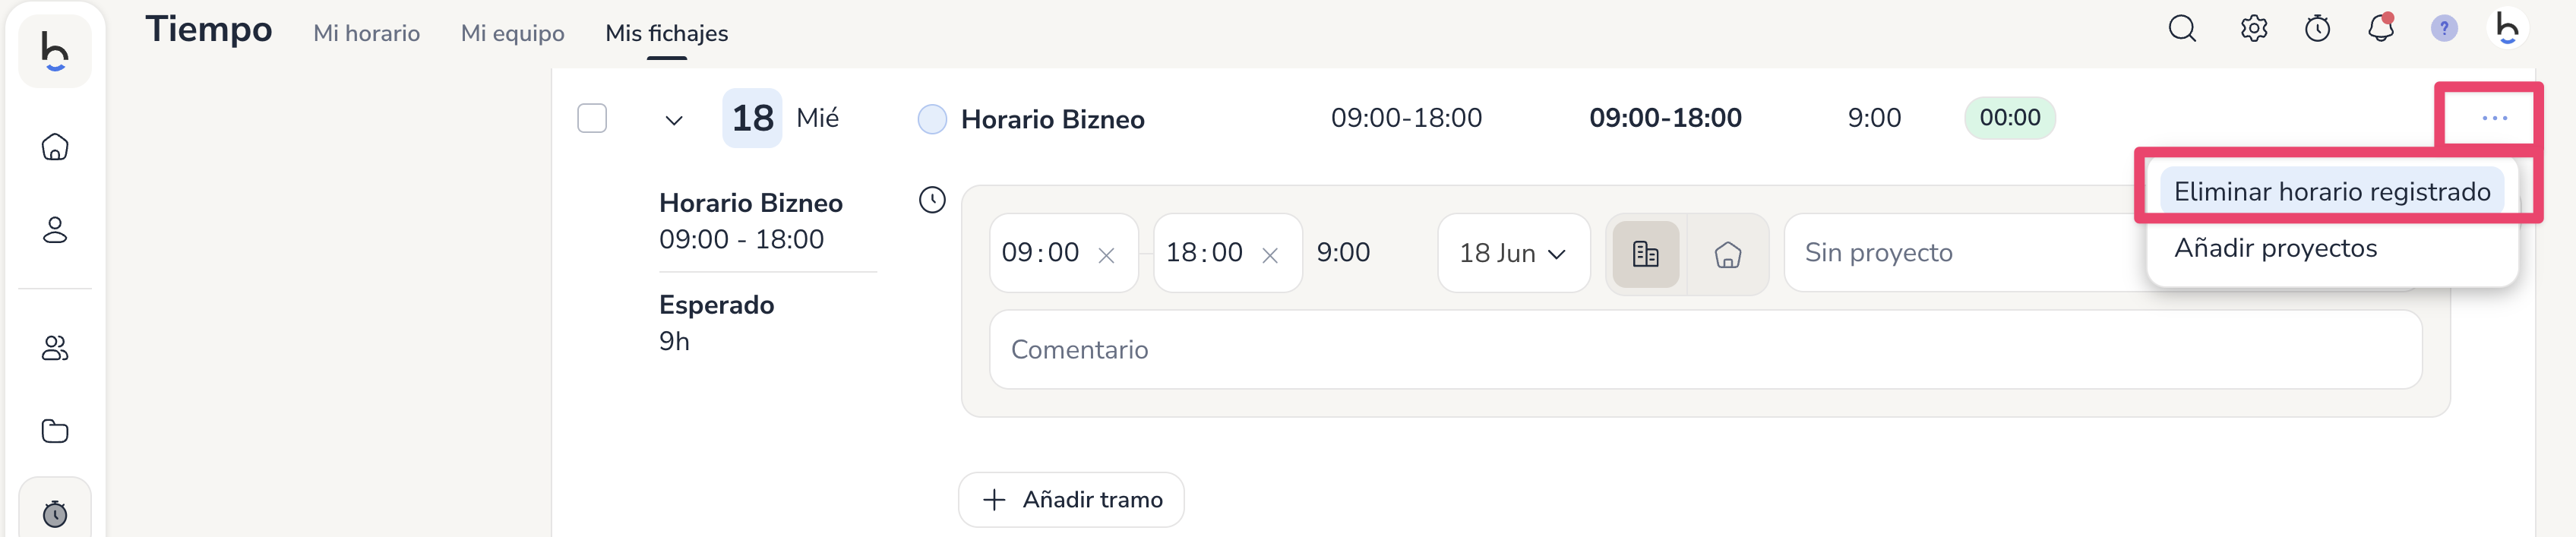The image size is (2576, 537).
Task: Choose Eliminar horario registrado
Action: click(2331, 192)
